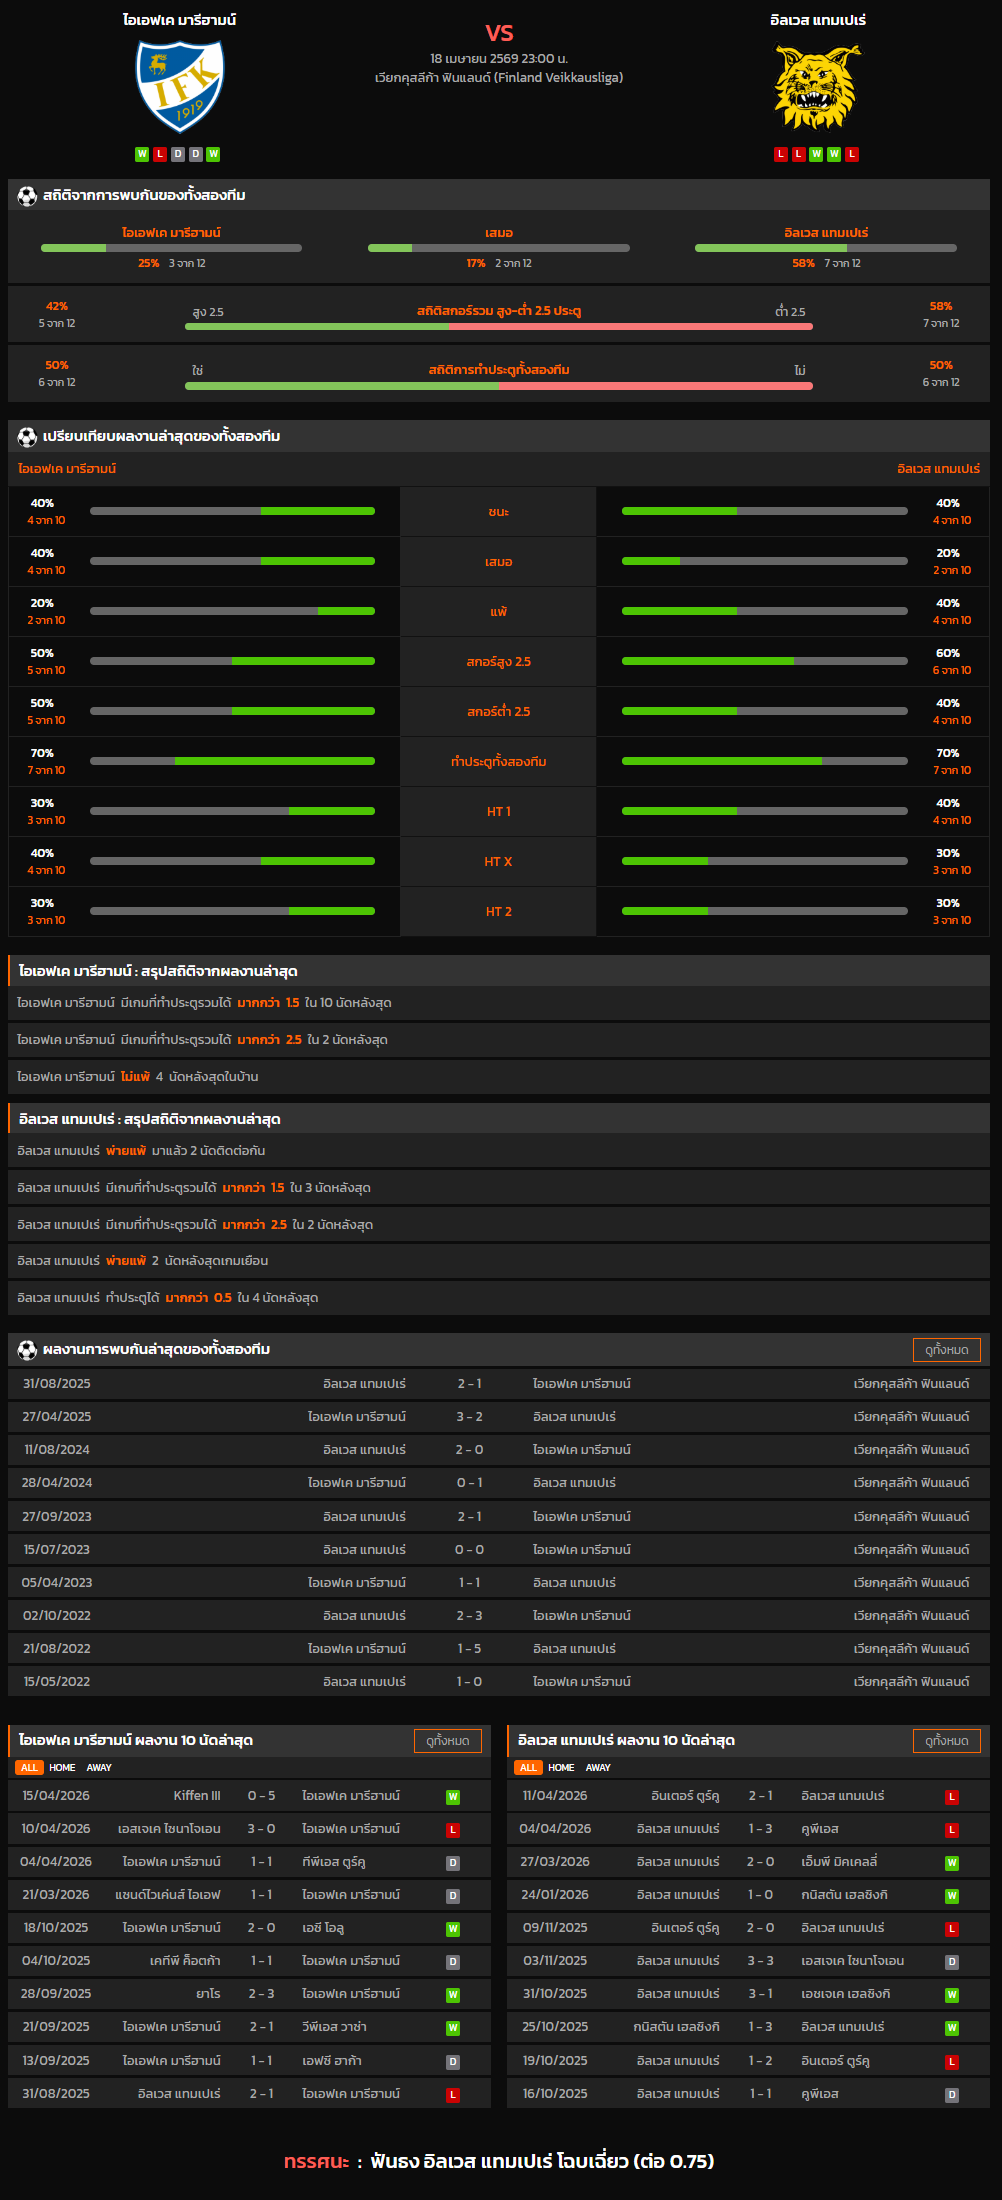Image resolution: width=1002 pixels, height=2200 pixels.
Task: Select the ALL filter in the IFK Mariehamn results
Action: [x=29, y=1768]
